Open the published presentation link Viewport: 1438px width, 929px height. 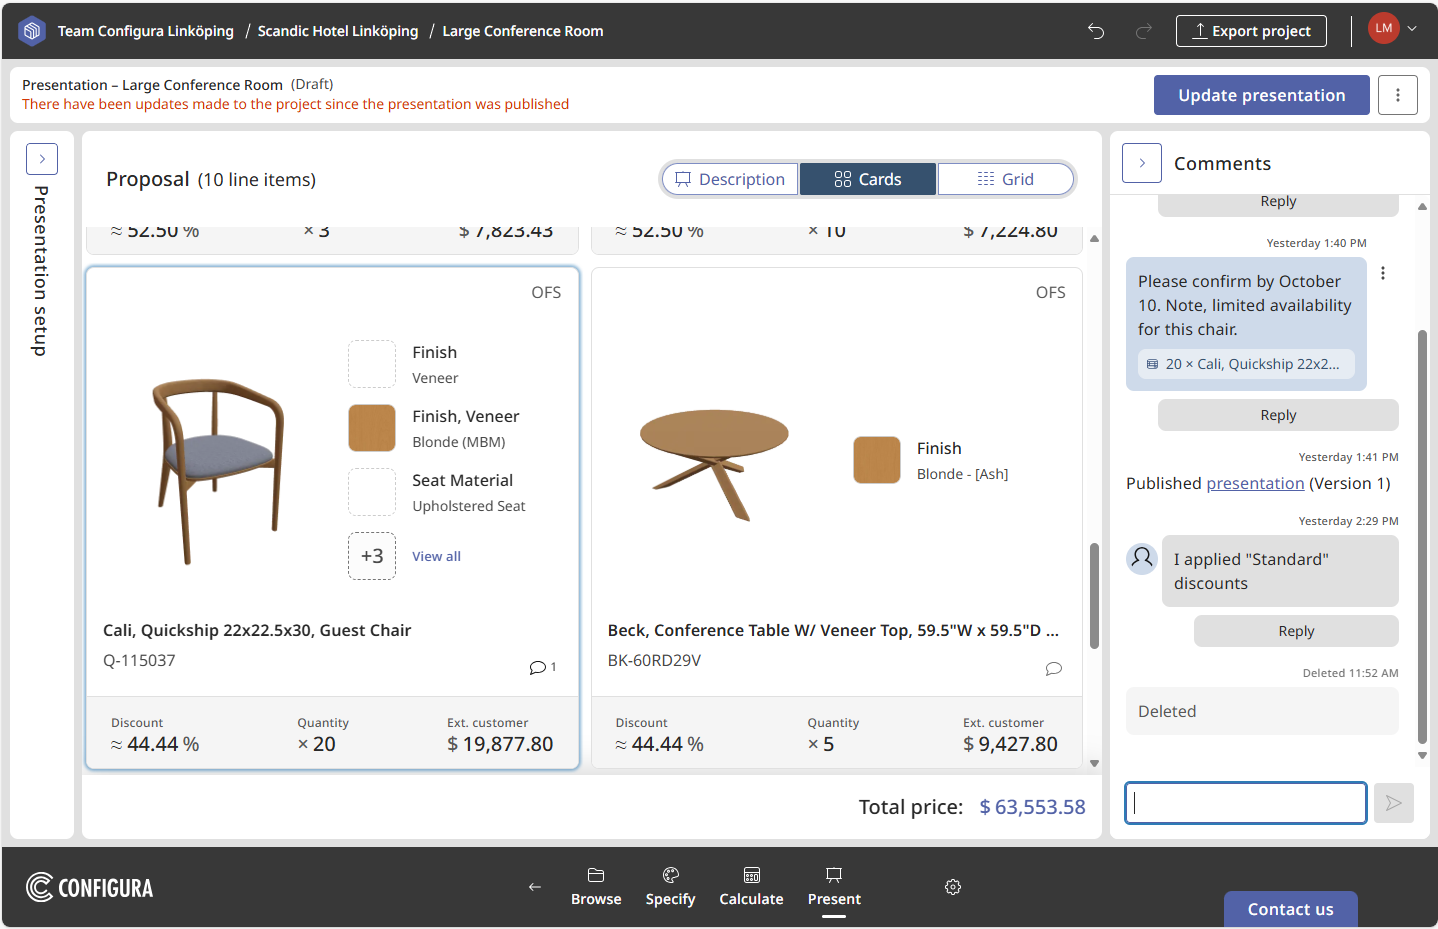click(x=1255, y=483)
